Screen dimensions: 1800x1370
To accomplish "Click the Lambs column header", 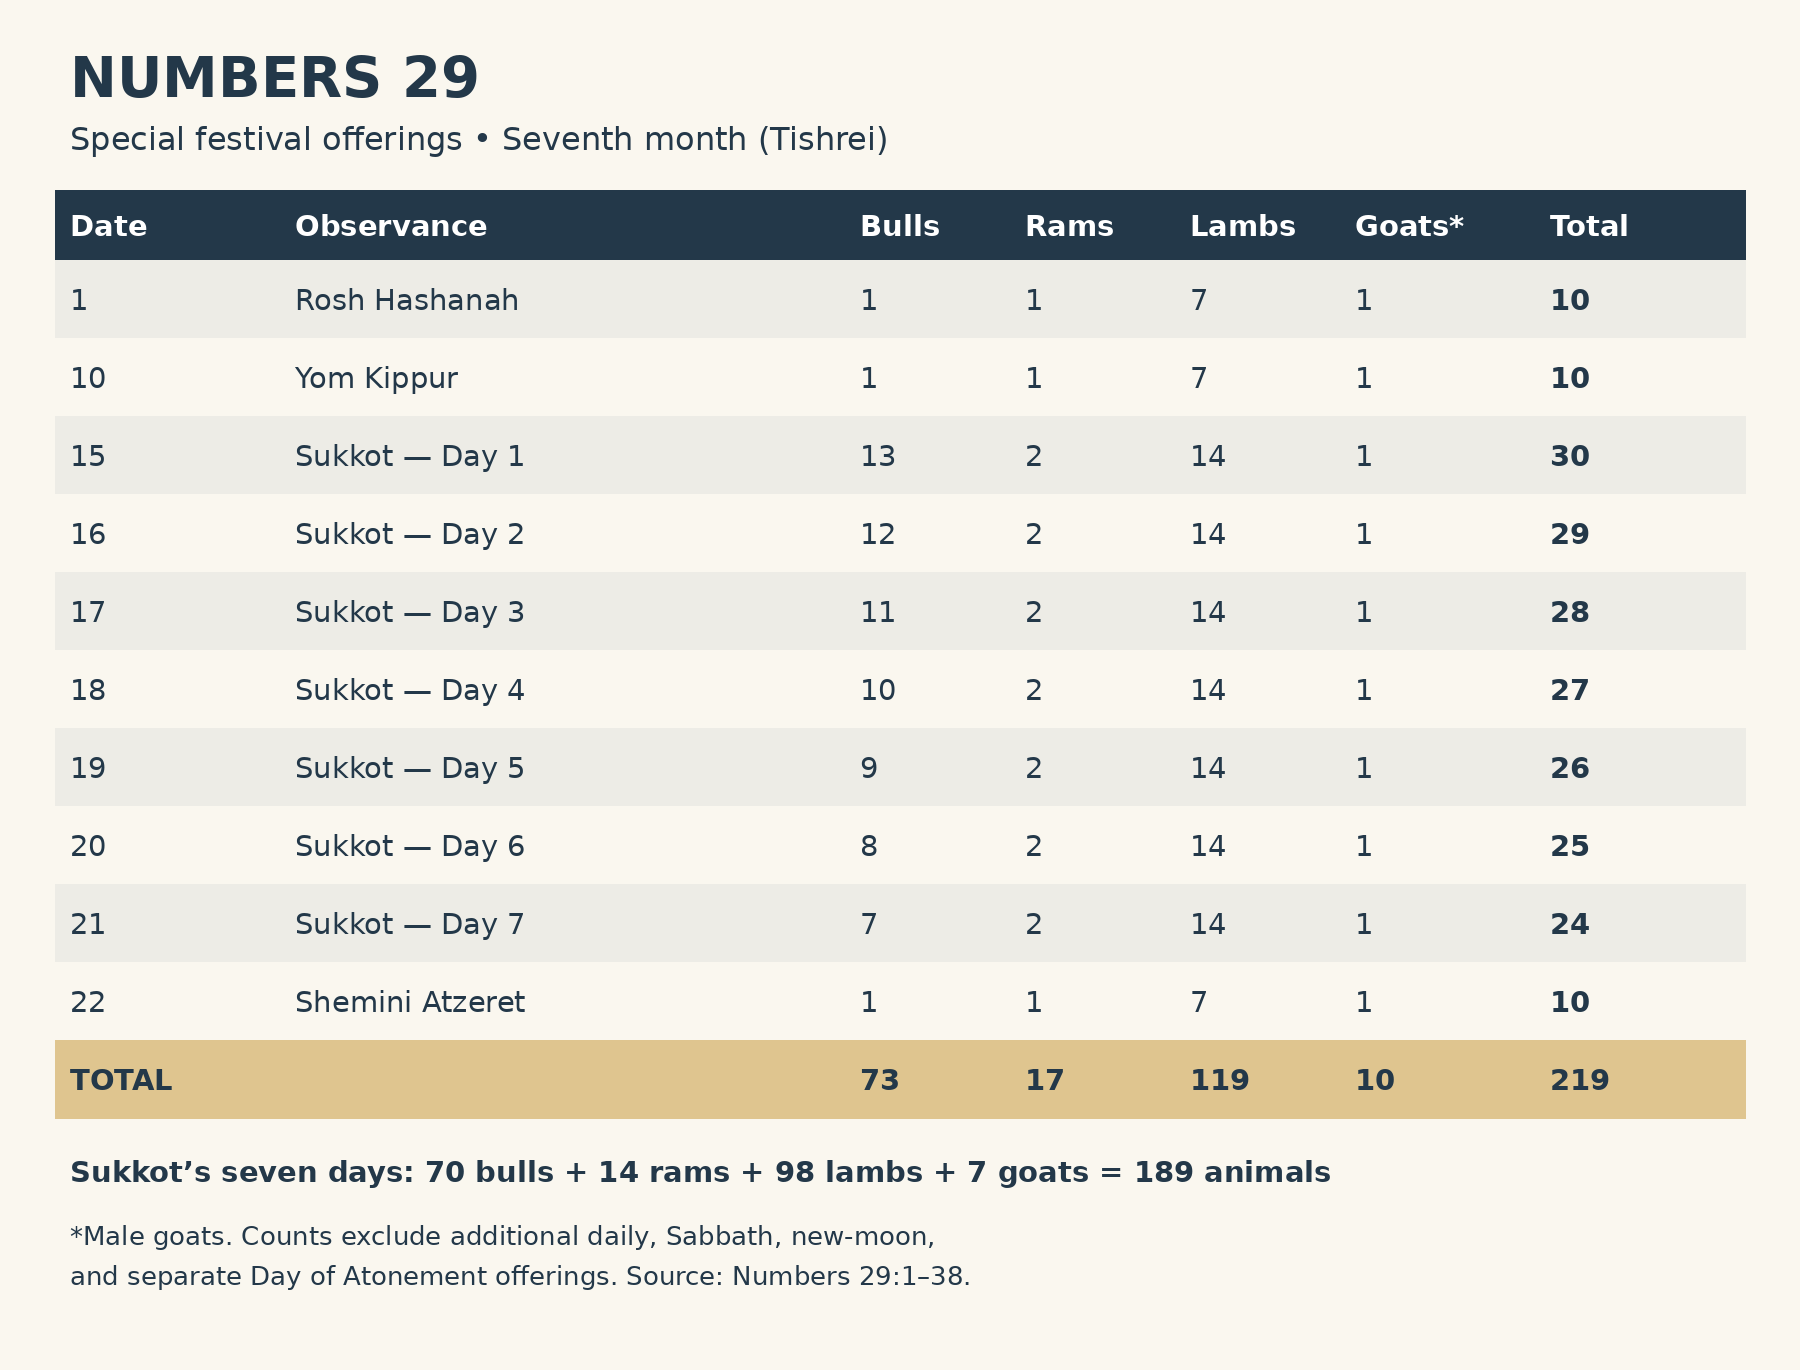I will (1243, 226).
